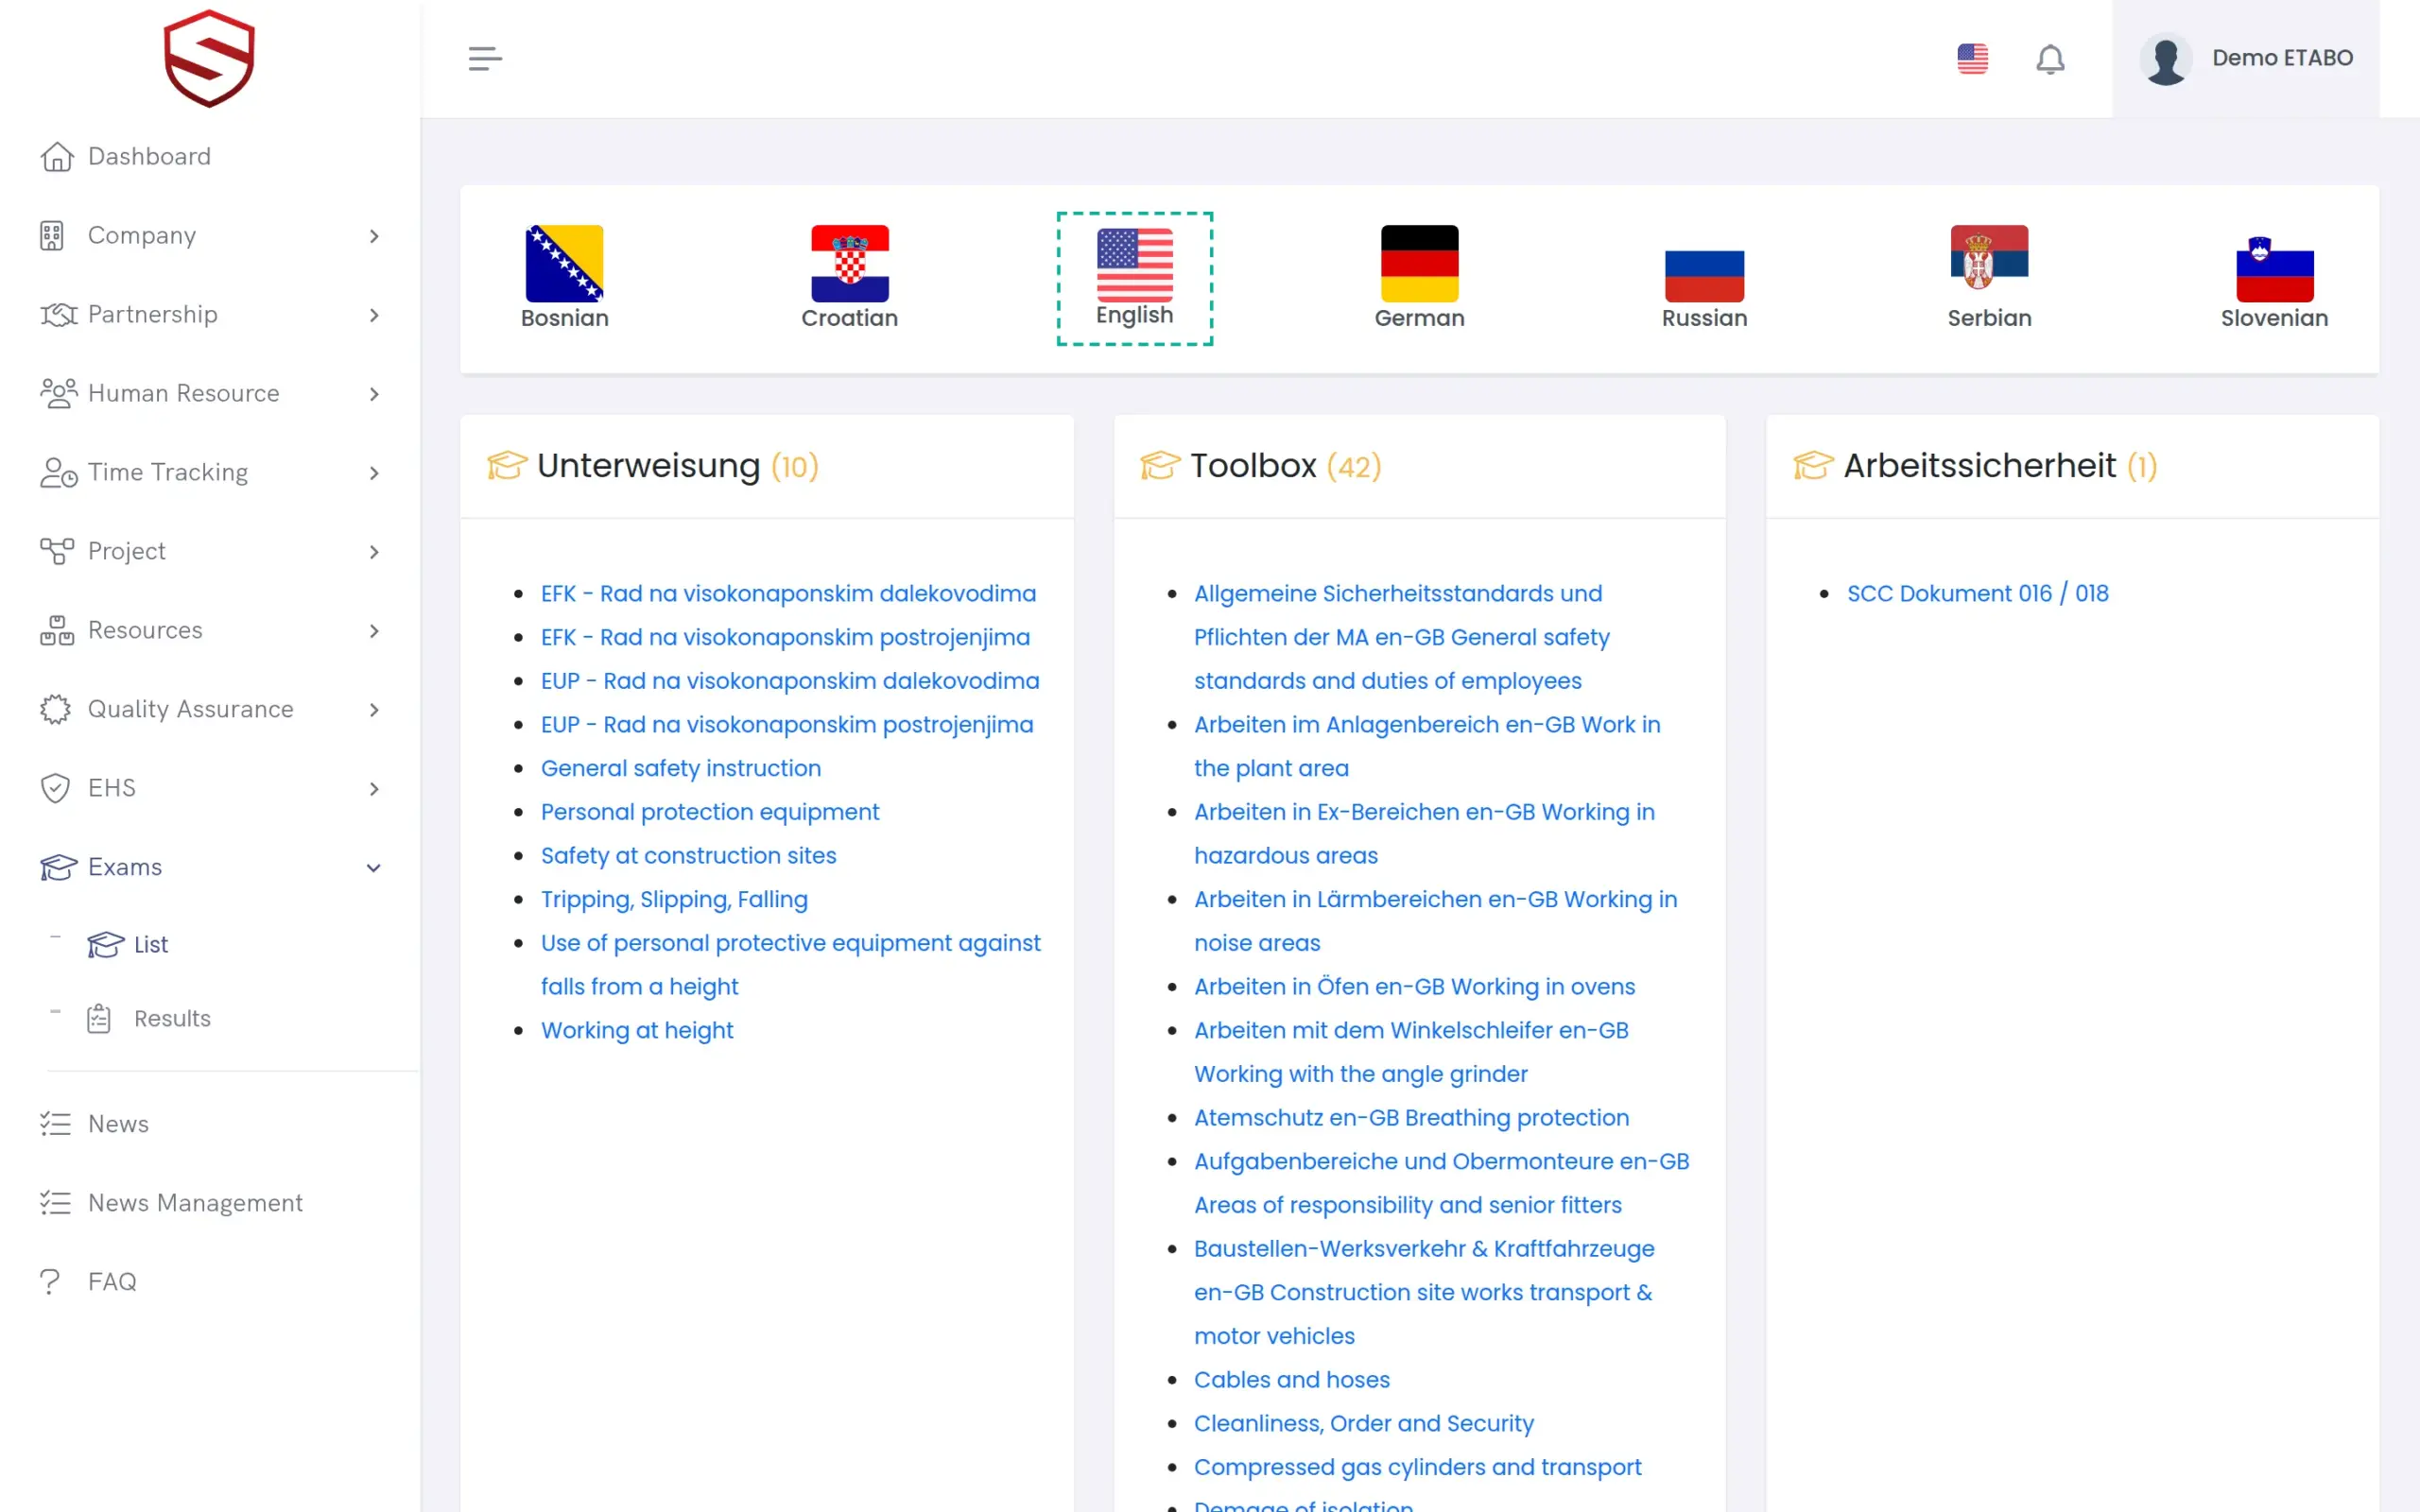Expand the Company menu chevron

pos(374,236)
